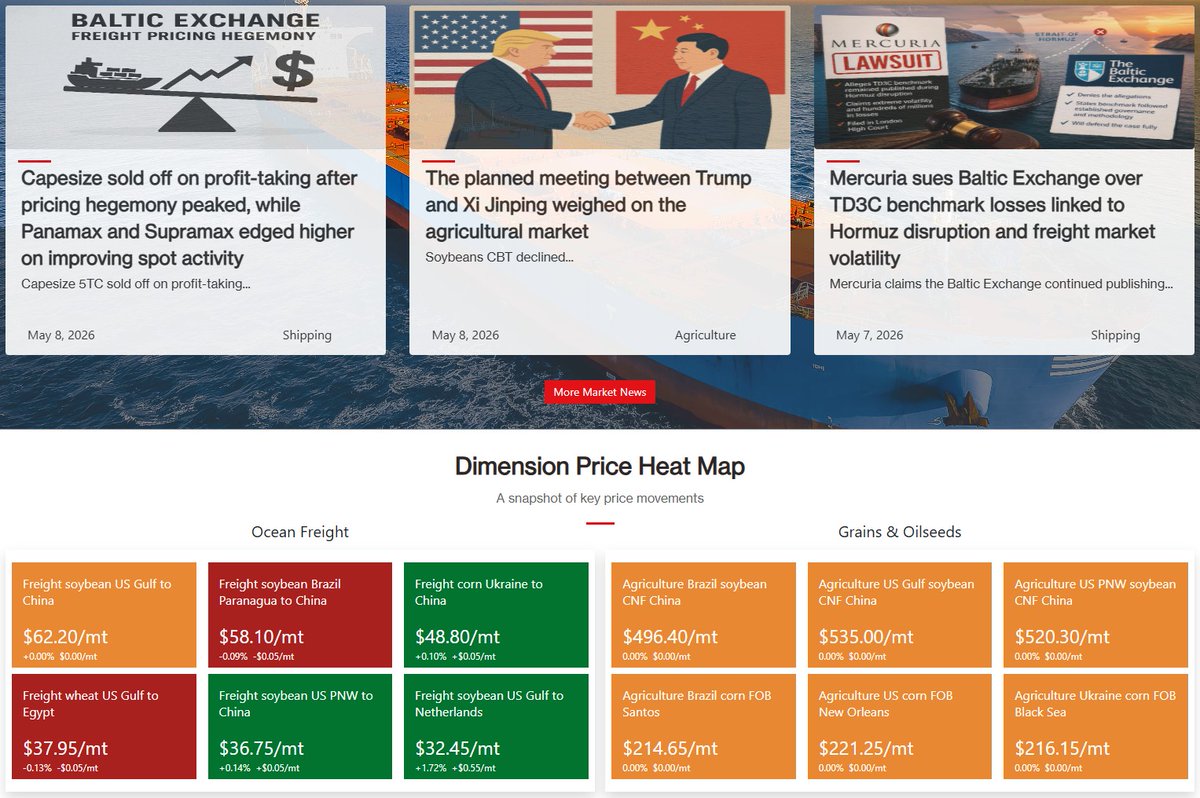Screen dimensions: 1200x798
Task: Click the Shipping tag on the Capesize card
Action: [x=307, y=335]
